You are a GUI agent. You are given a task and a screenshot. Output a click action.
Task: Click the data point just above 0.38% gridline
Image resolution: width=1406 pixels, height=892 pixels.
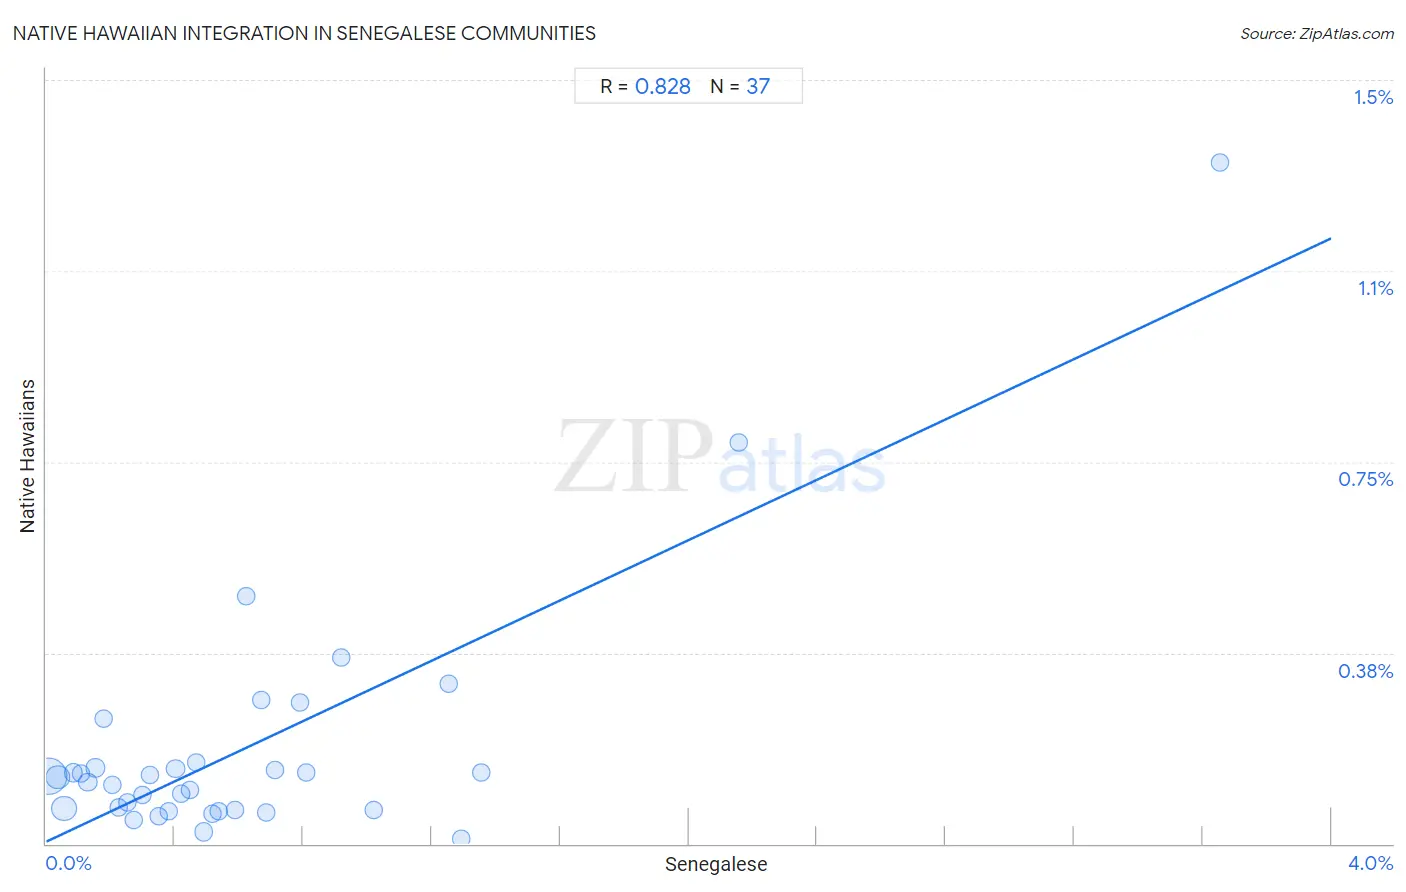tap(341, 657)
